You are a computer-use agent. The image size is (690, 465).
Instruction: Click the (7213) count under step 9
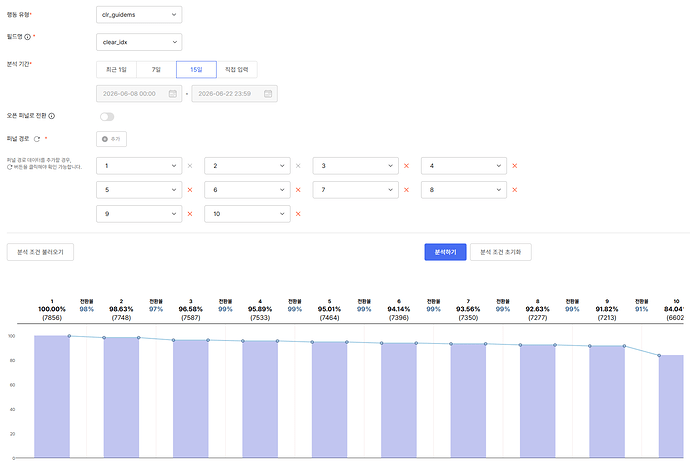coord(607,318)
